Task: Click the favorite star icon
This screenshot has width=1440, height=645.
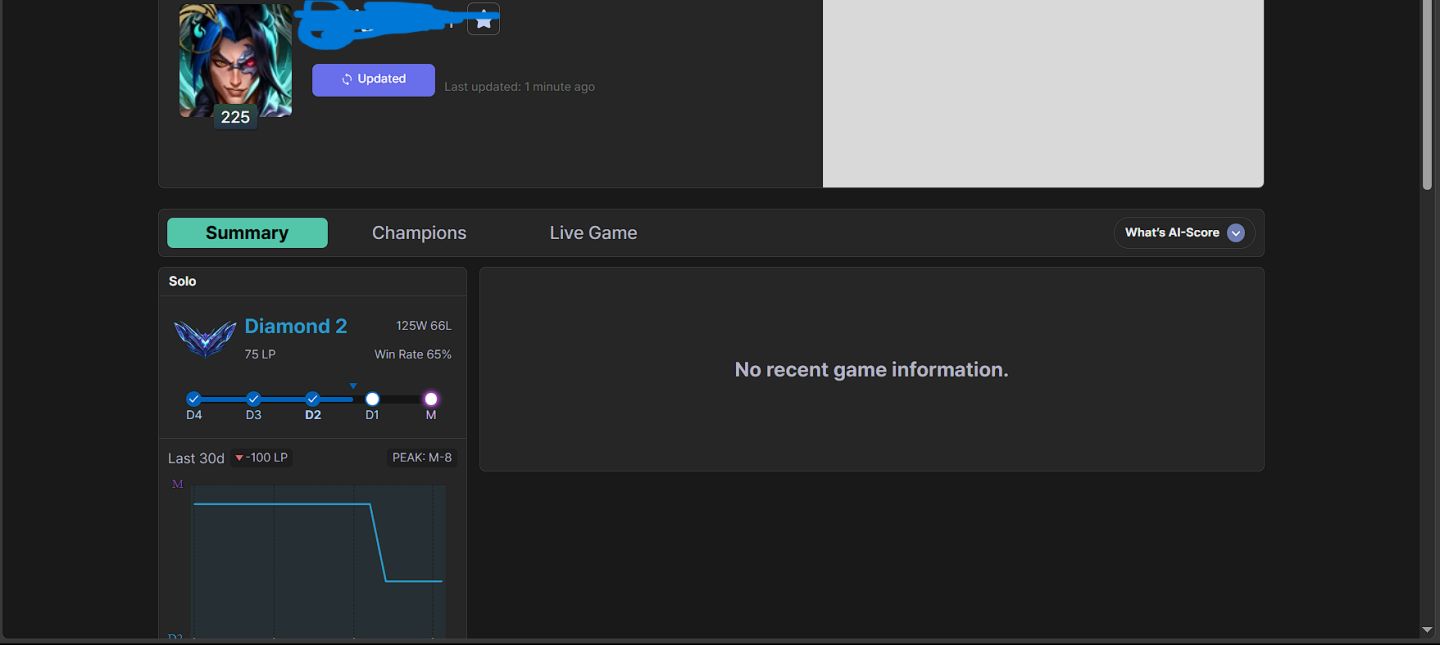Action: [x=483, y=19]
